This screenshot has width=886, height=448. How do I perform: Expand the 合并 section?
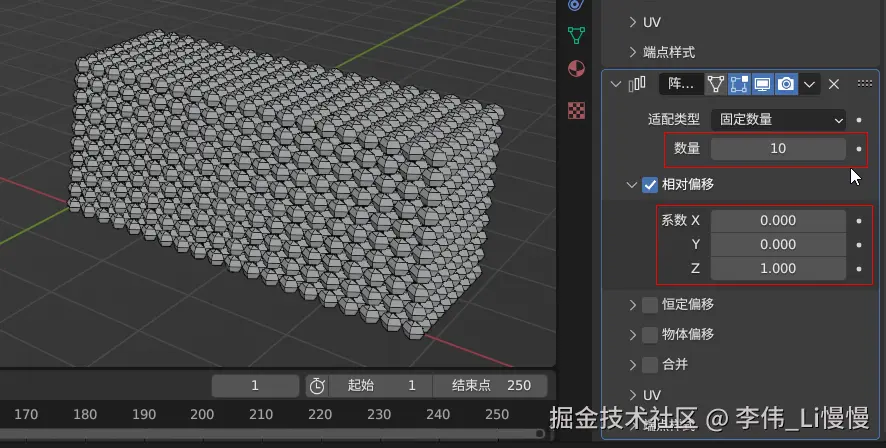point(633,364)
